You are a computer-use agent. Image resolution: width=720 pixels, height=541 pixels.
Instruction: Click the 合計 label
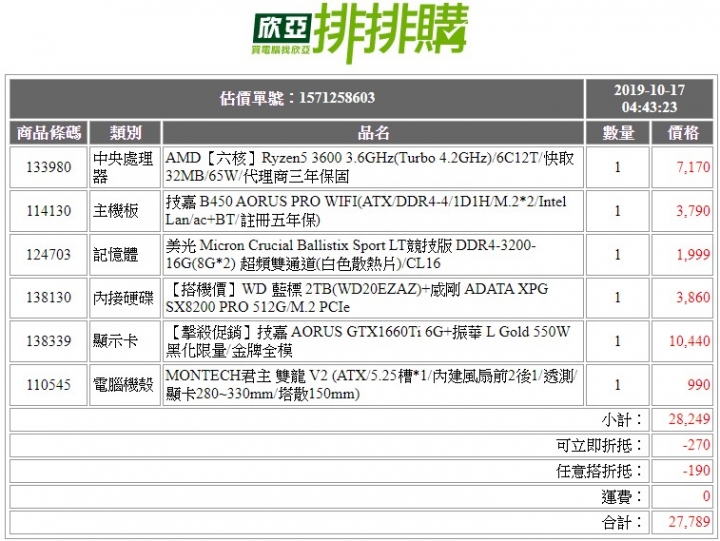tap(622, 523)
